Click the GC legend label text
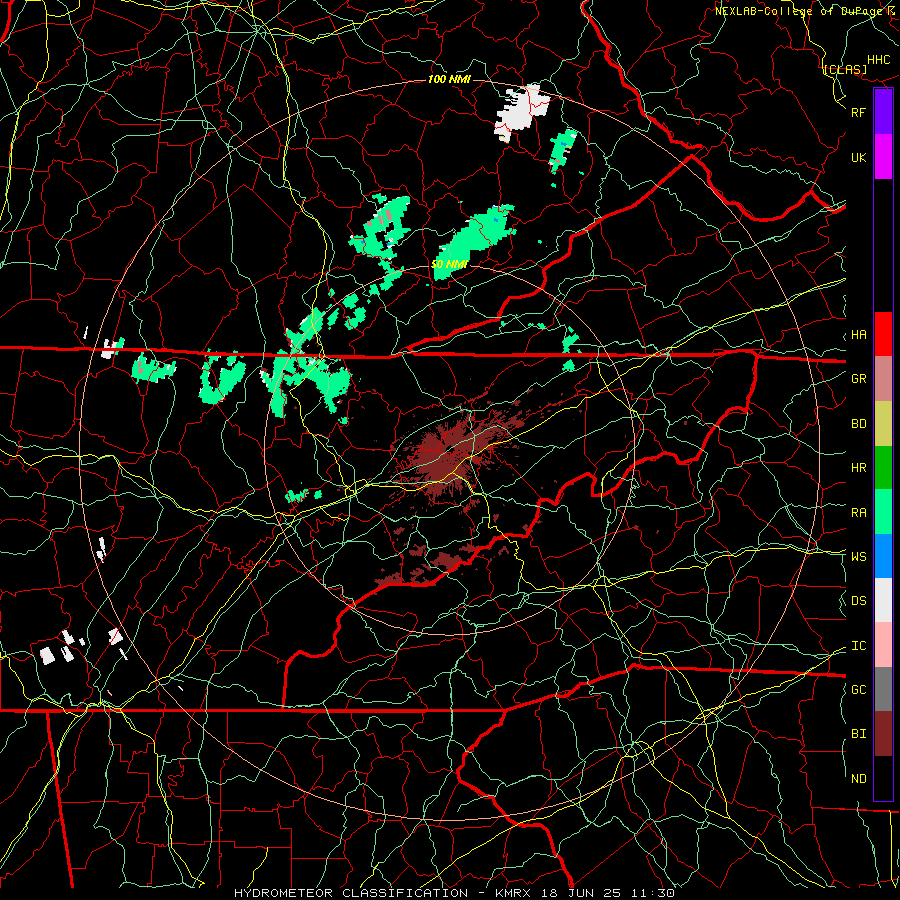The height and width of the screenshot is (900, 900). (858, 690)
